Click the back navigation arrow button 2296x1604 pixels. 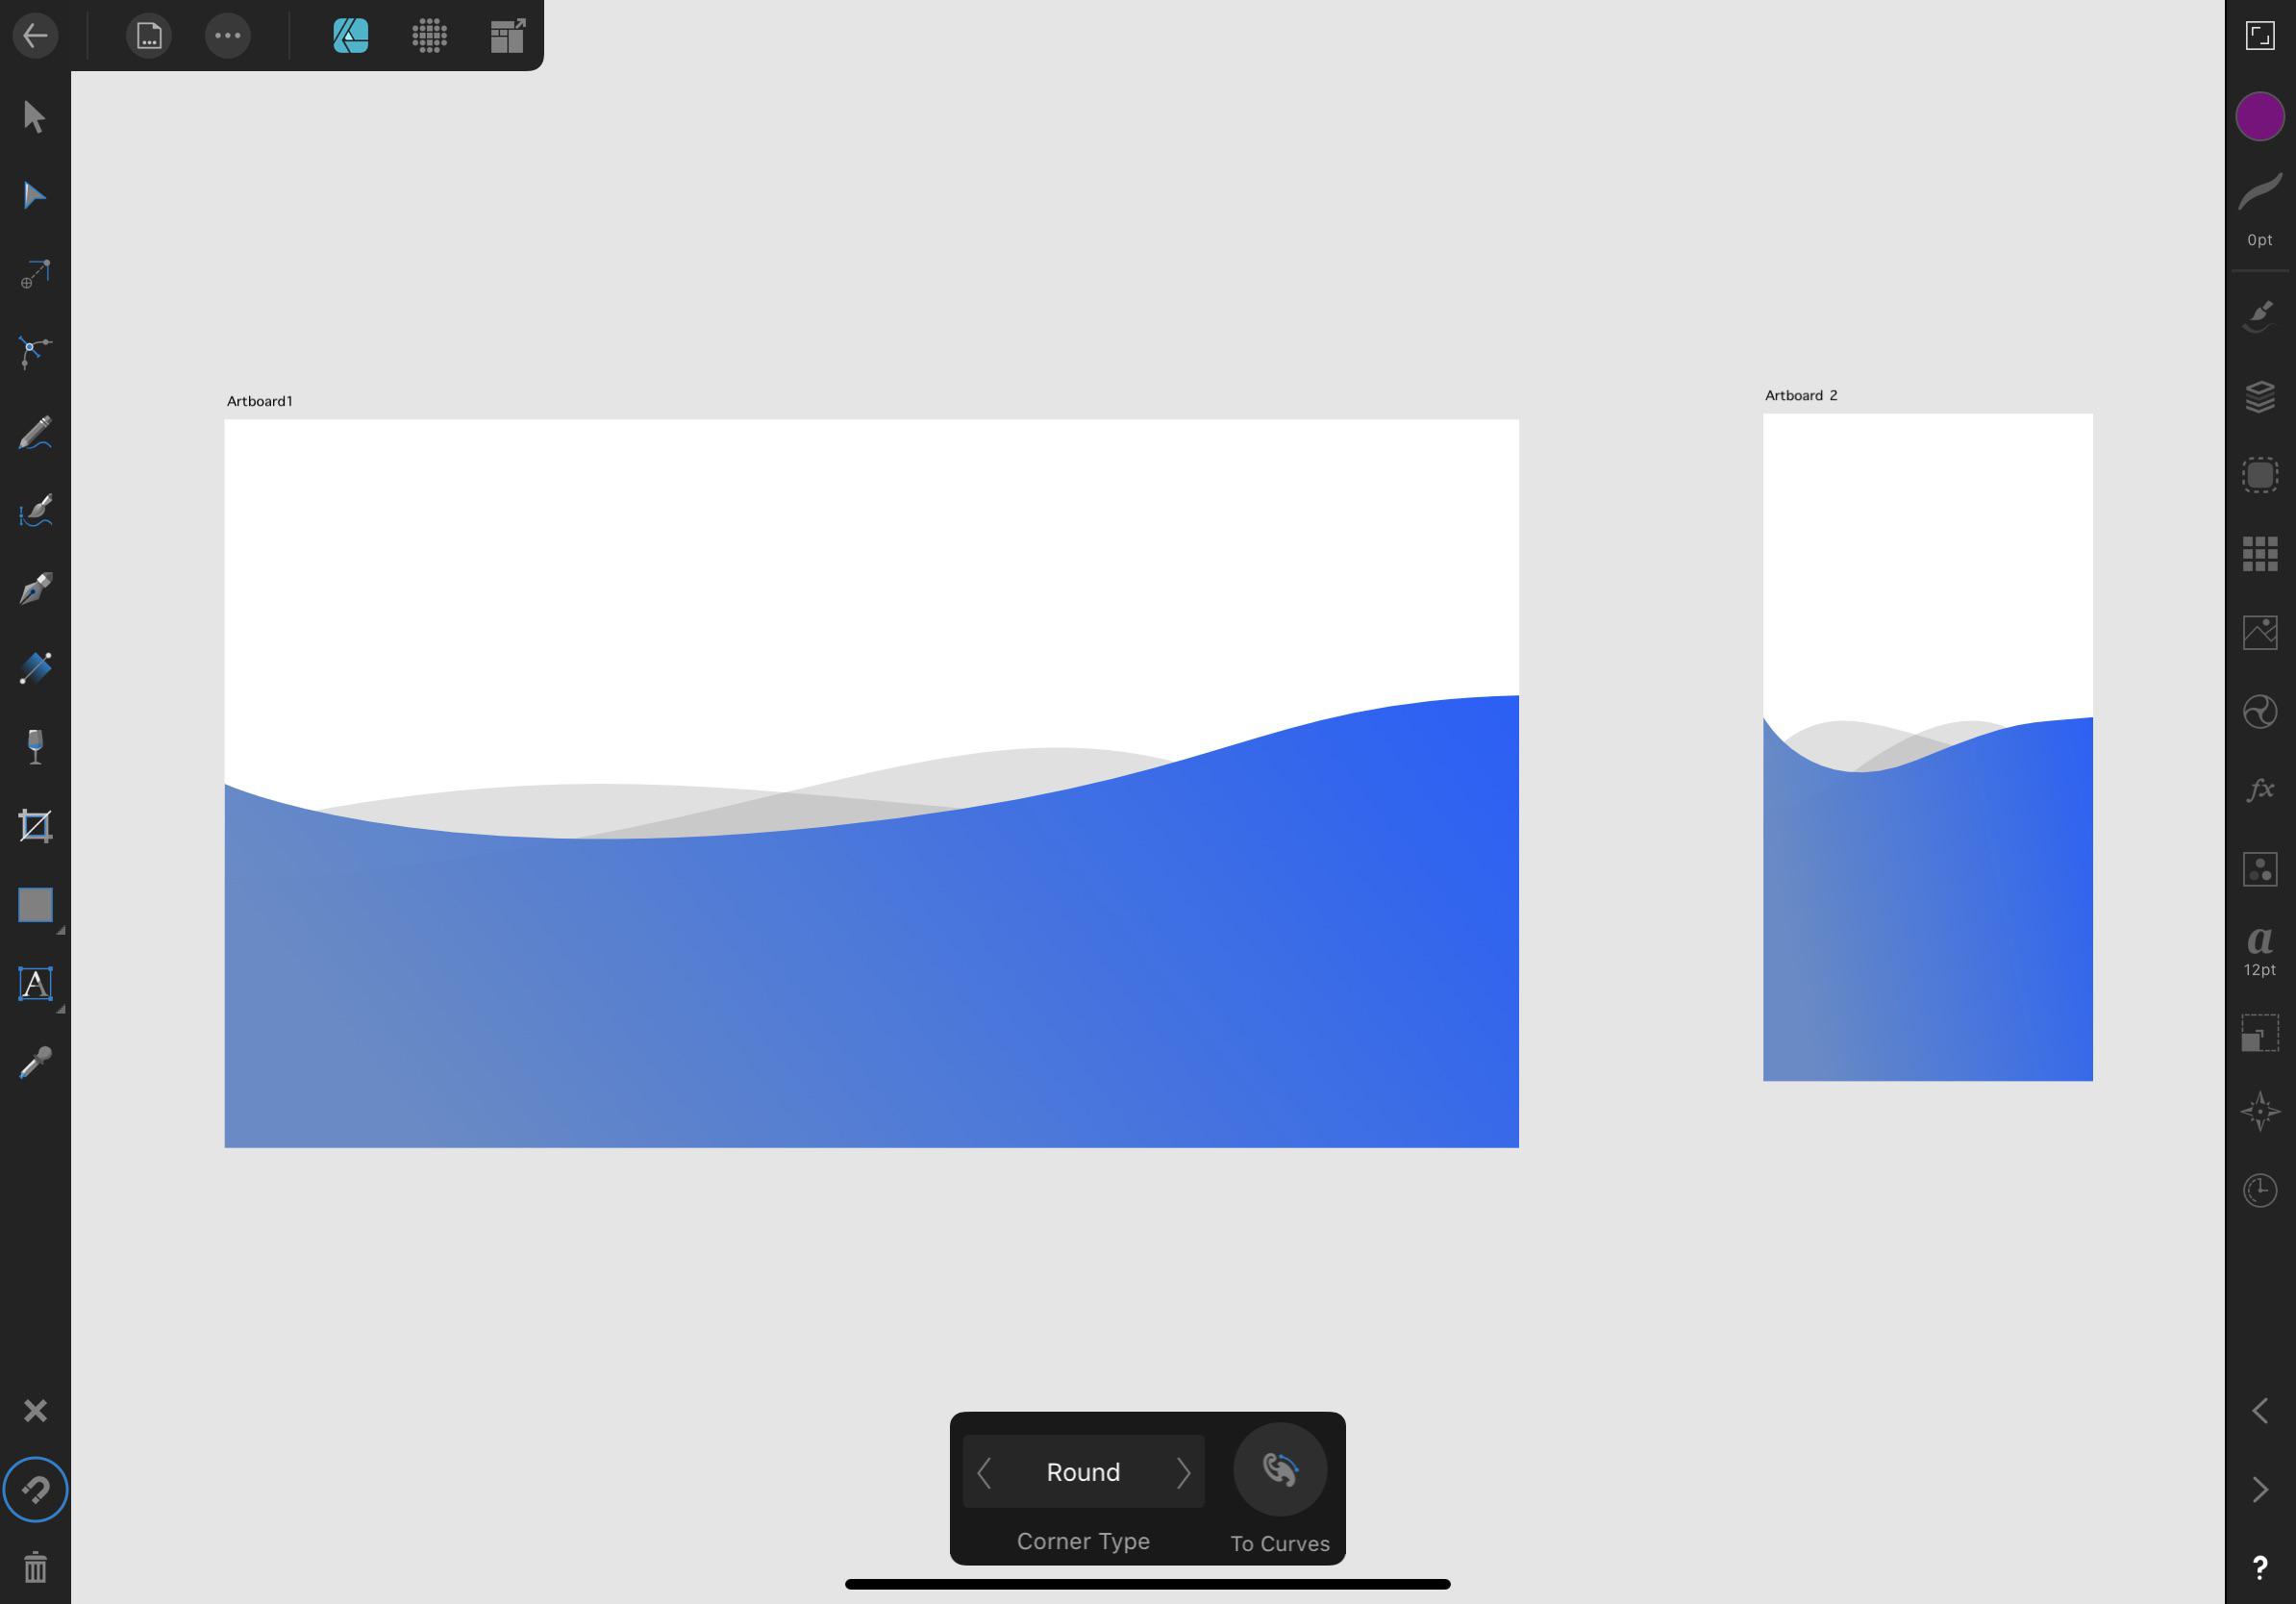point(35,35)
